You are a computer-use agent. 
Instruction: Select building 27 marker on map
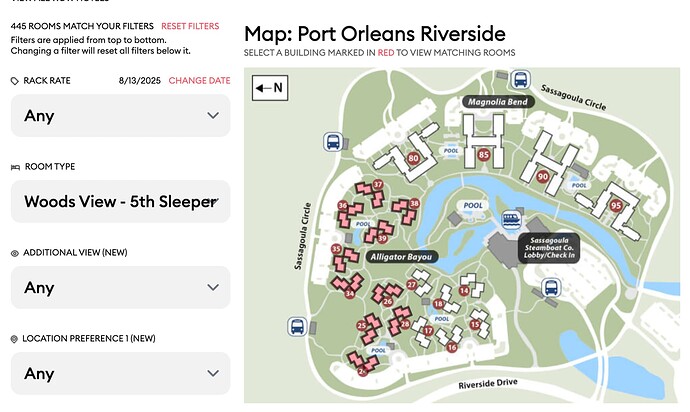(x=411, y=284)
